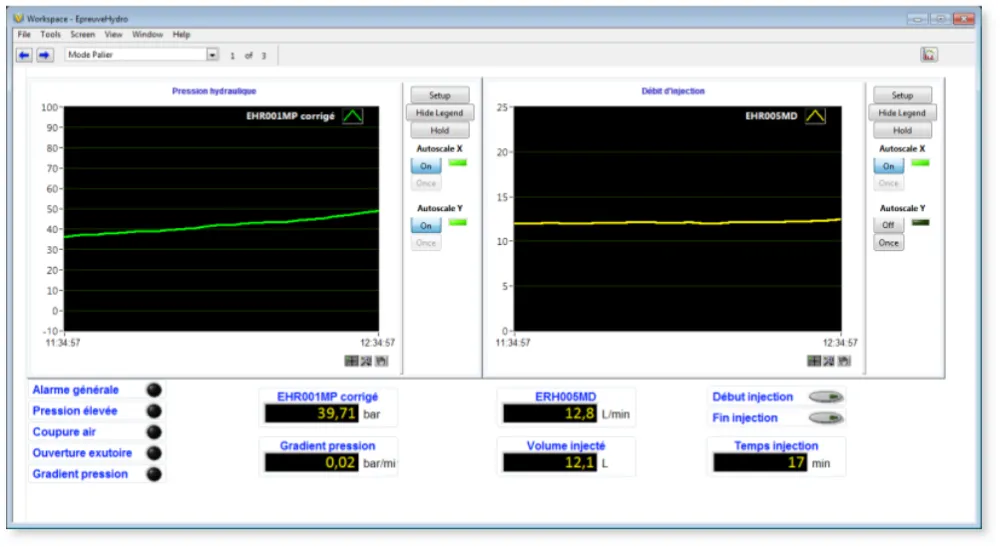Click cursor tool under Pression hydraulique graph
1000x547 pixels.
click(351, 361)
